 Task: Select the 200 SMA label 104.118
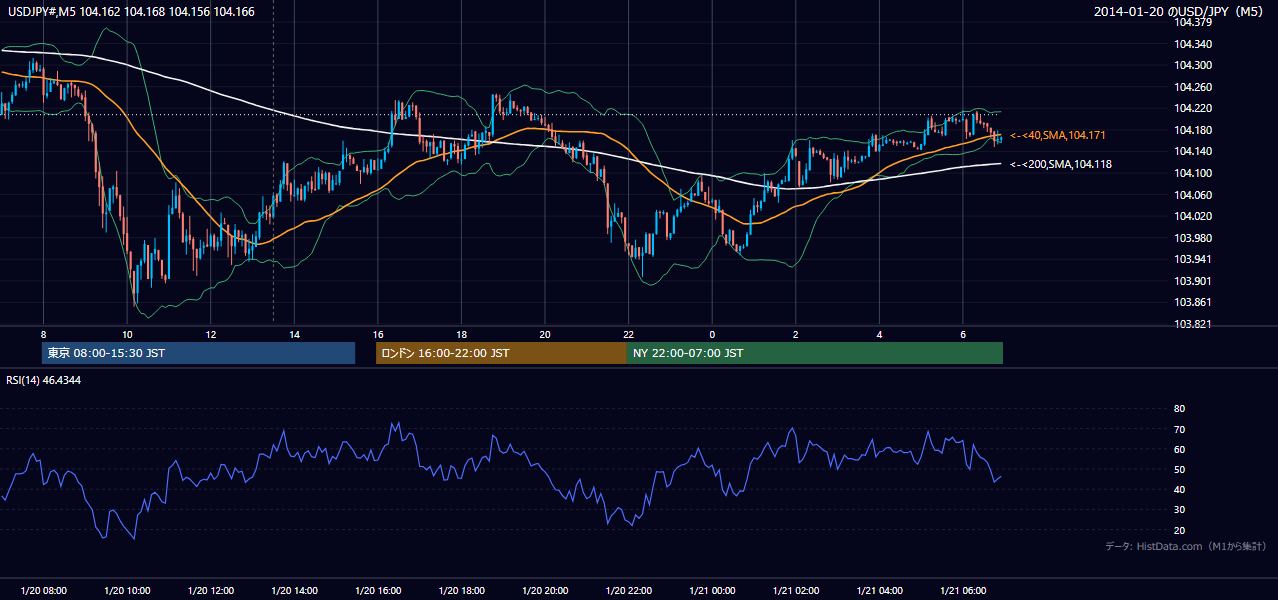(x=1062, y=164)
